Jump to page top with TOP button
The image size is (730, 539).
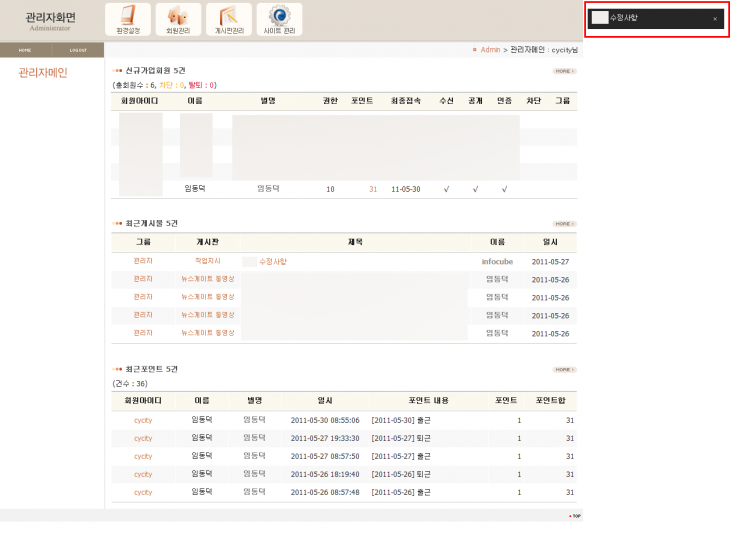(574, 516)
